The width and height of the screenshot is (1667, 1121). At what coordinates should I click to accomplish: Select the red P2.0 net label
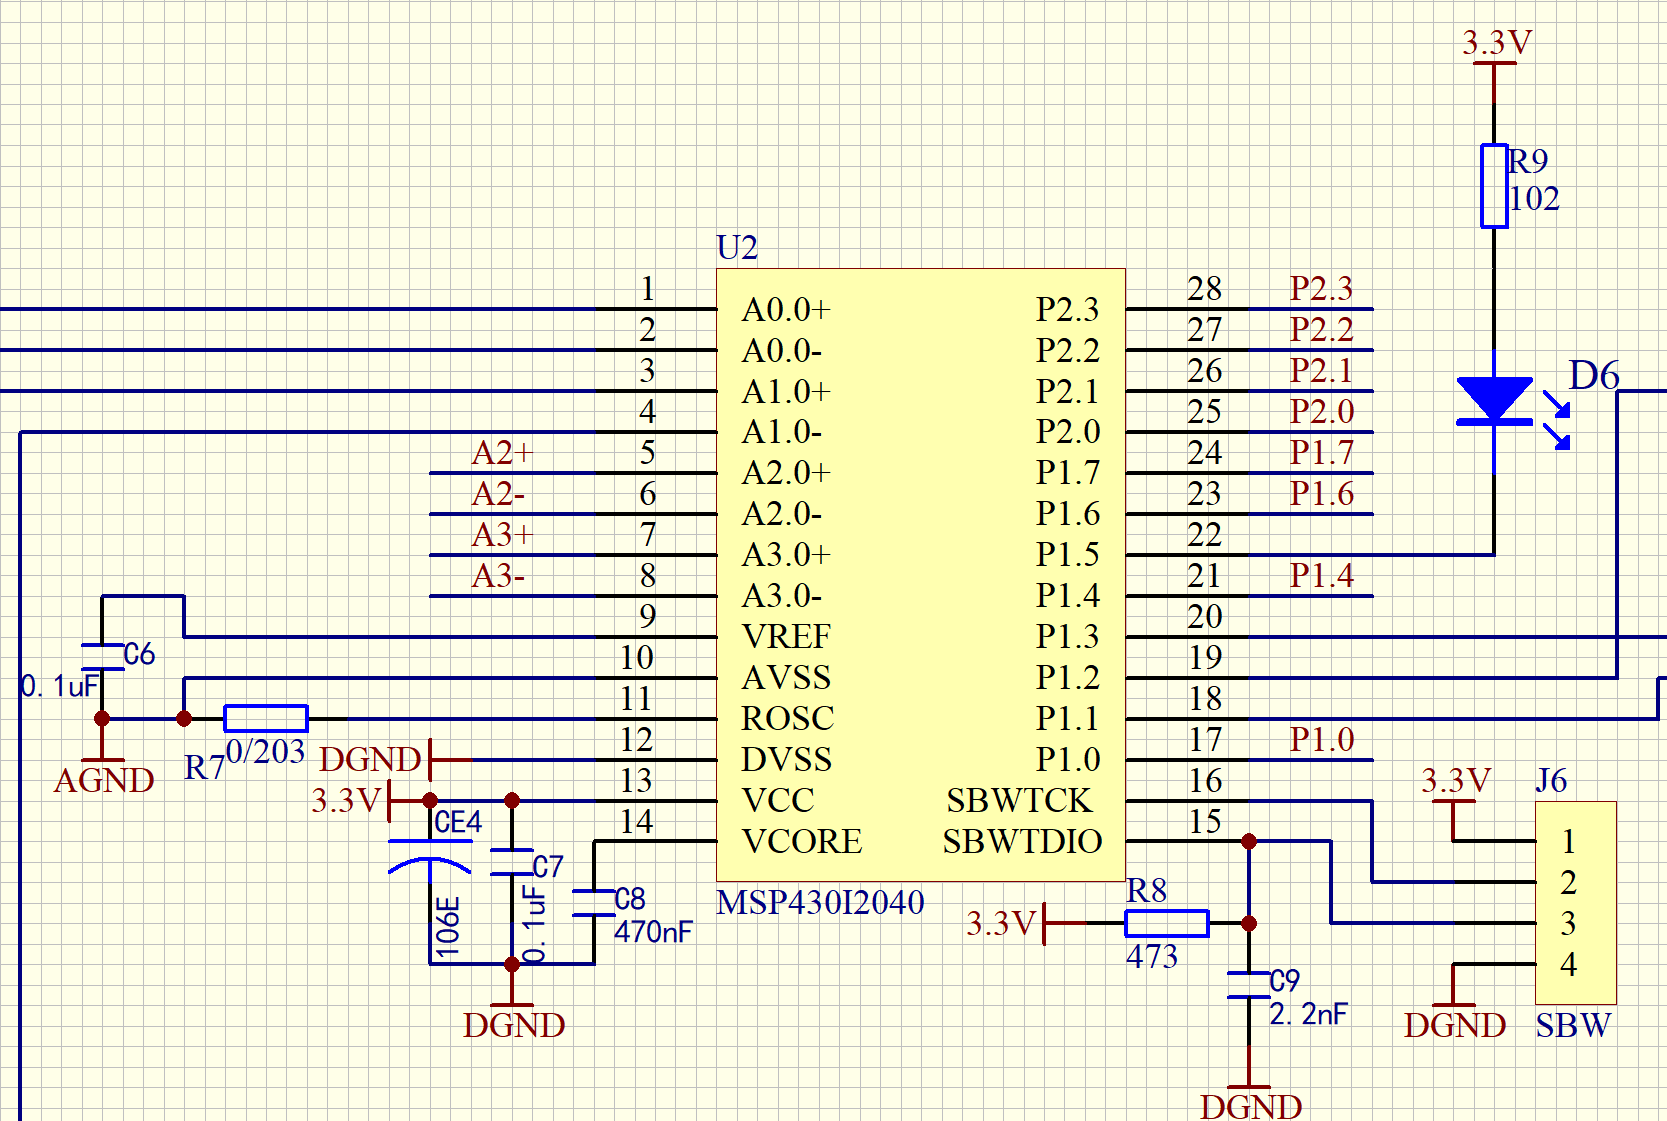click(x=1321, y=411)
